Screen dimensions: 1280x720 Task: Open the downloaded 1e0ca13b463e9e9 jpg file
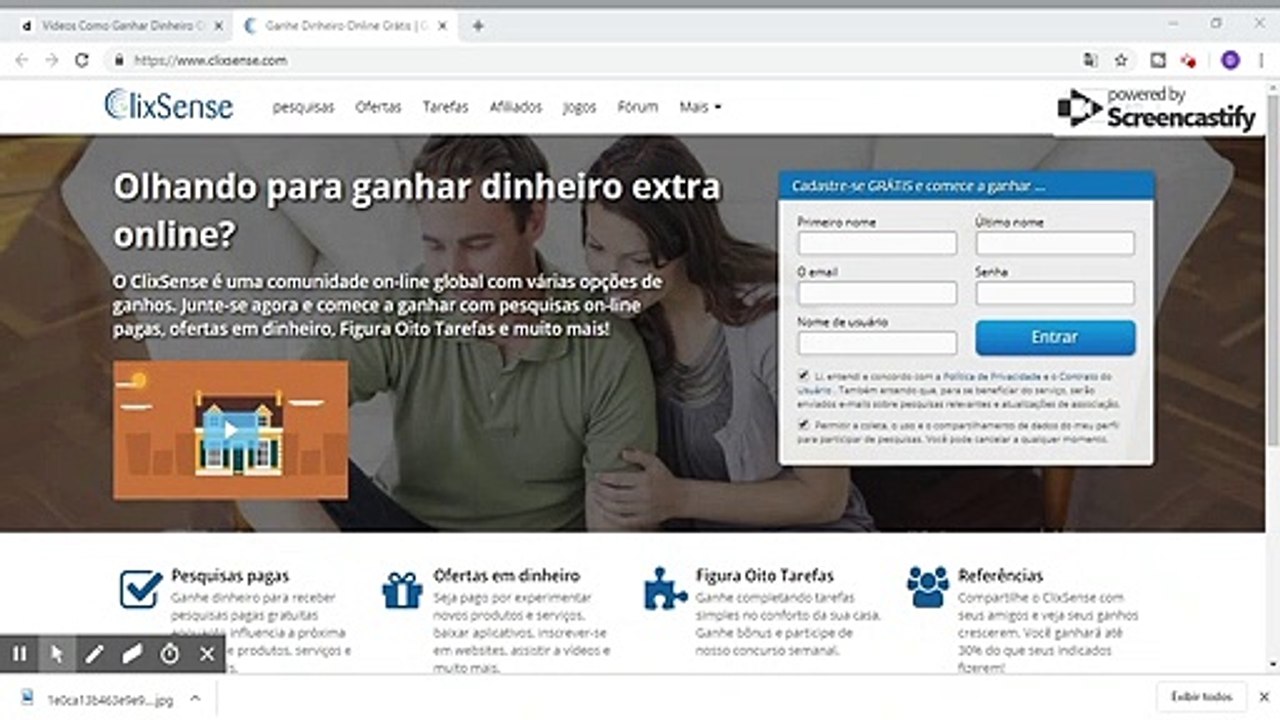click(112, 698)
